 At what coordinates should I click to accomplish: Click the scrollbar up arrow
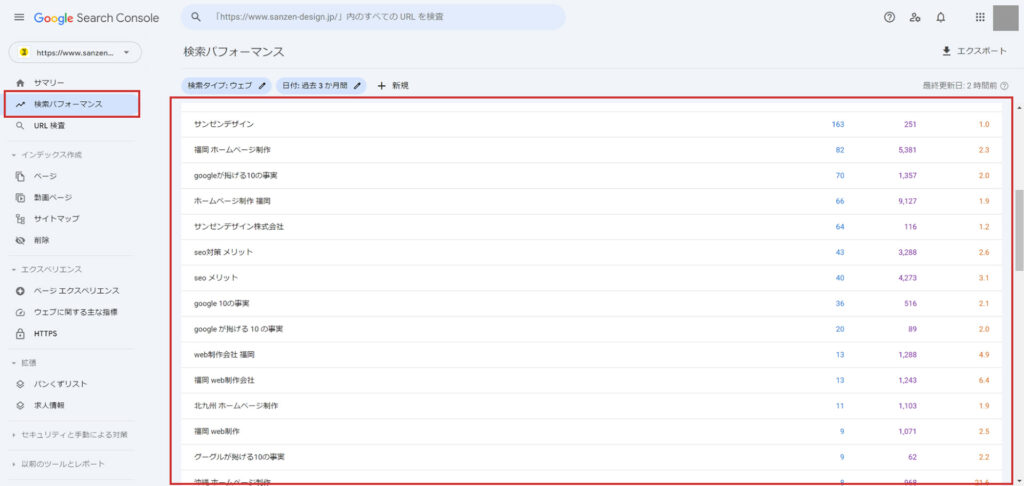point(1019,107)
